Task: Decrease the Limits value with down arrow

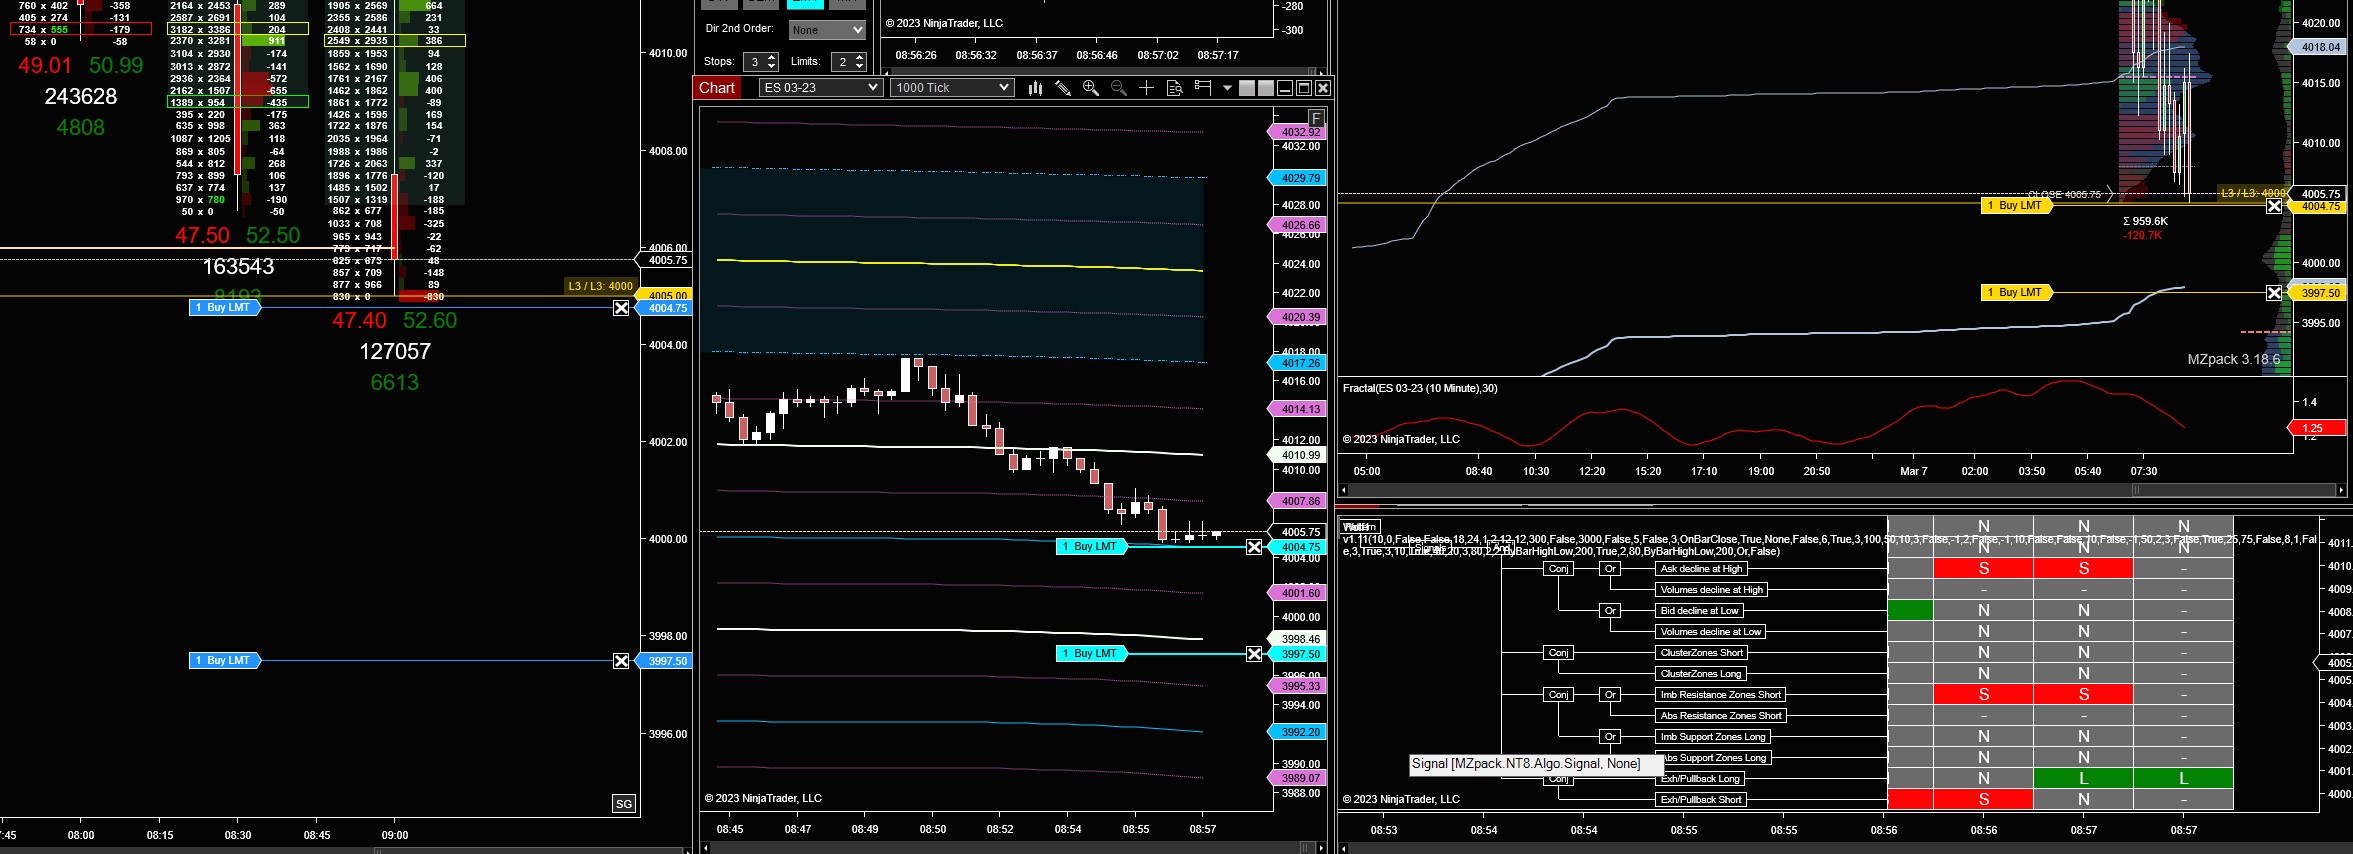Action: tap(859, 67)
